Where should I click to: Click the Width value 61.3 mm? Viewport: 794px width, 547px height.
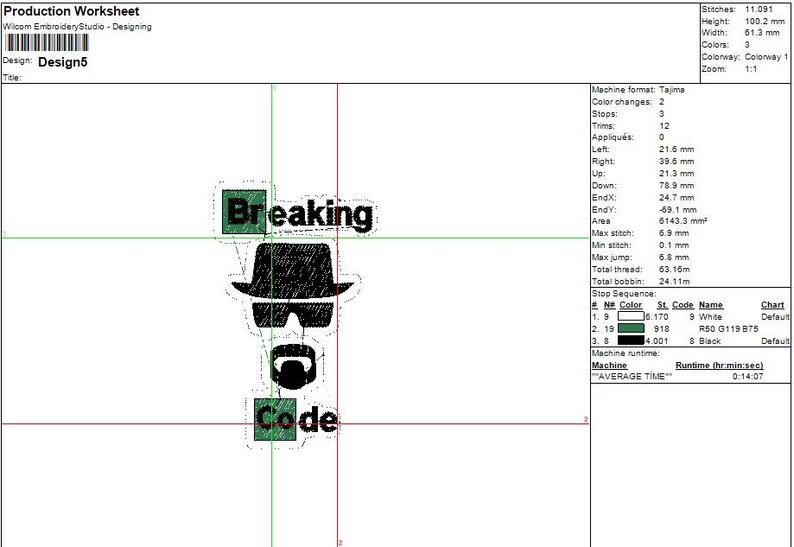pyautogui.click(x=762, y=33)
